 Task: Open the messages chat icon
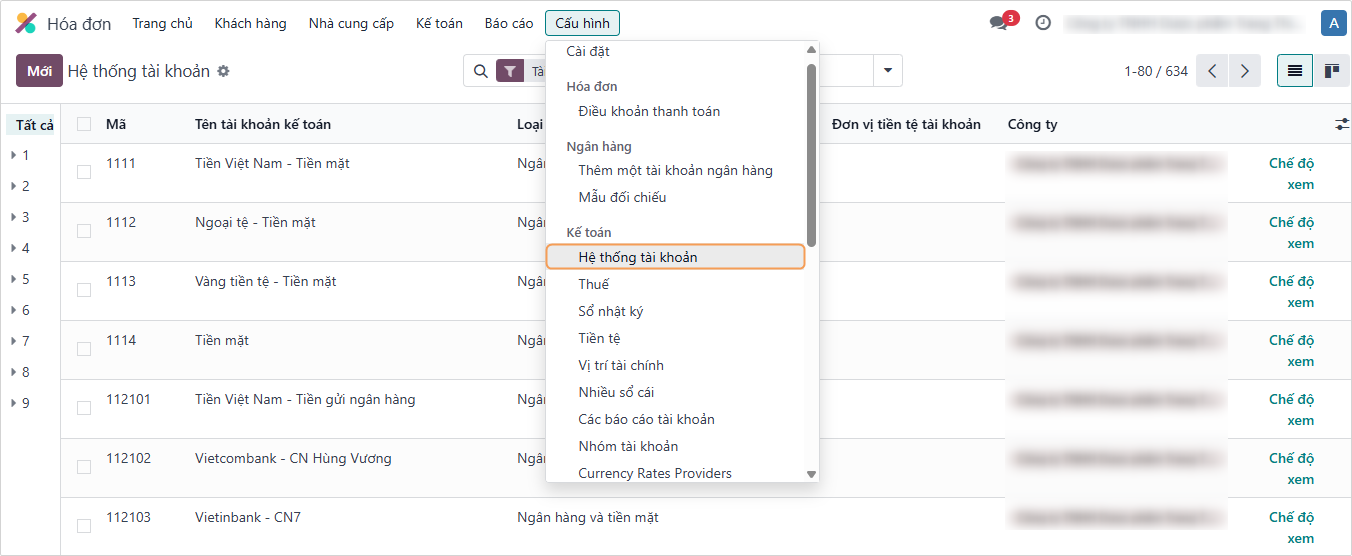click(x=999, y=23)
